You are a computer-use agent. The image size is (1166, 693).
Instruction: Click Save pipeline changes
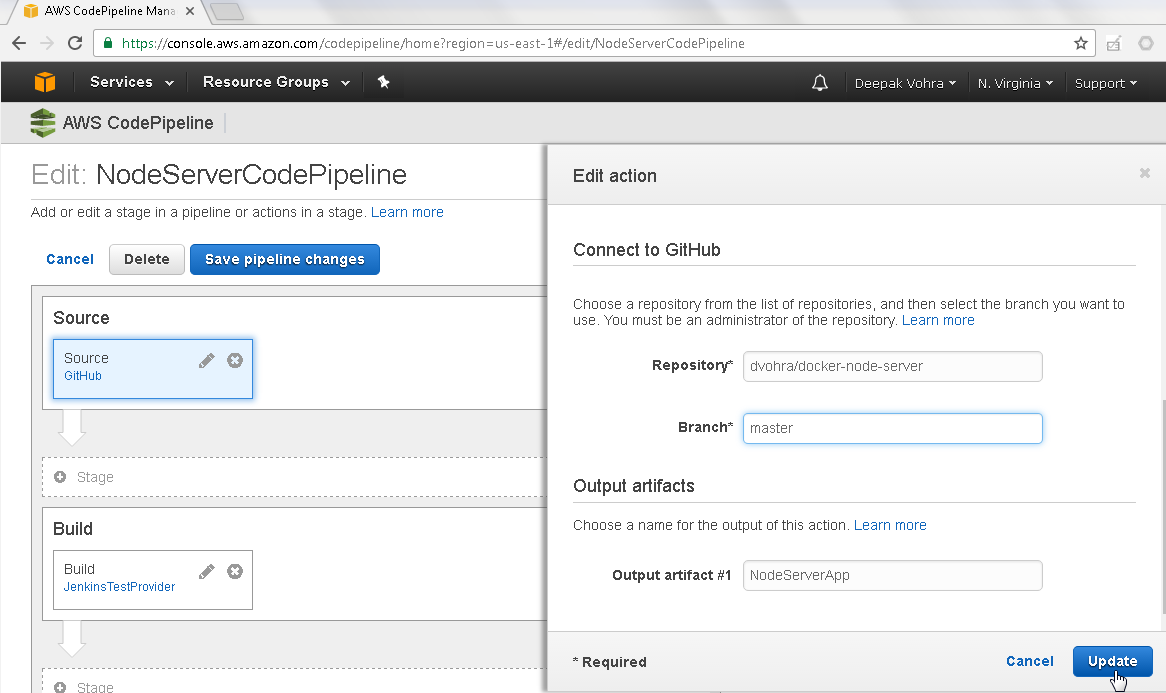click(285, 260)
